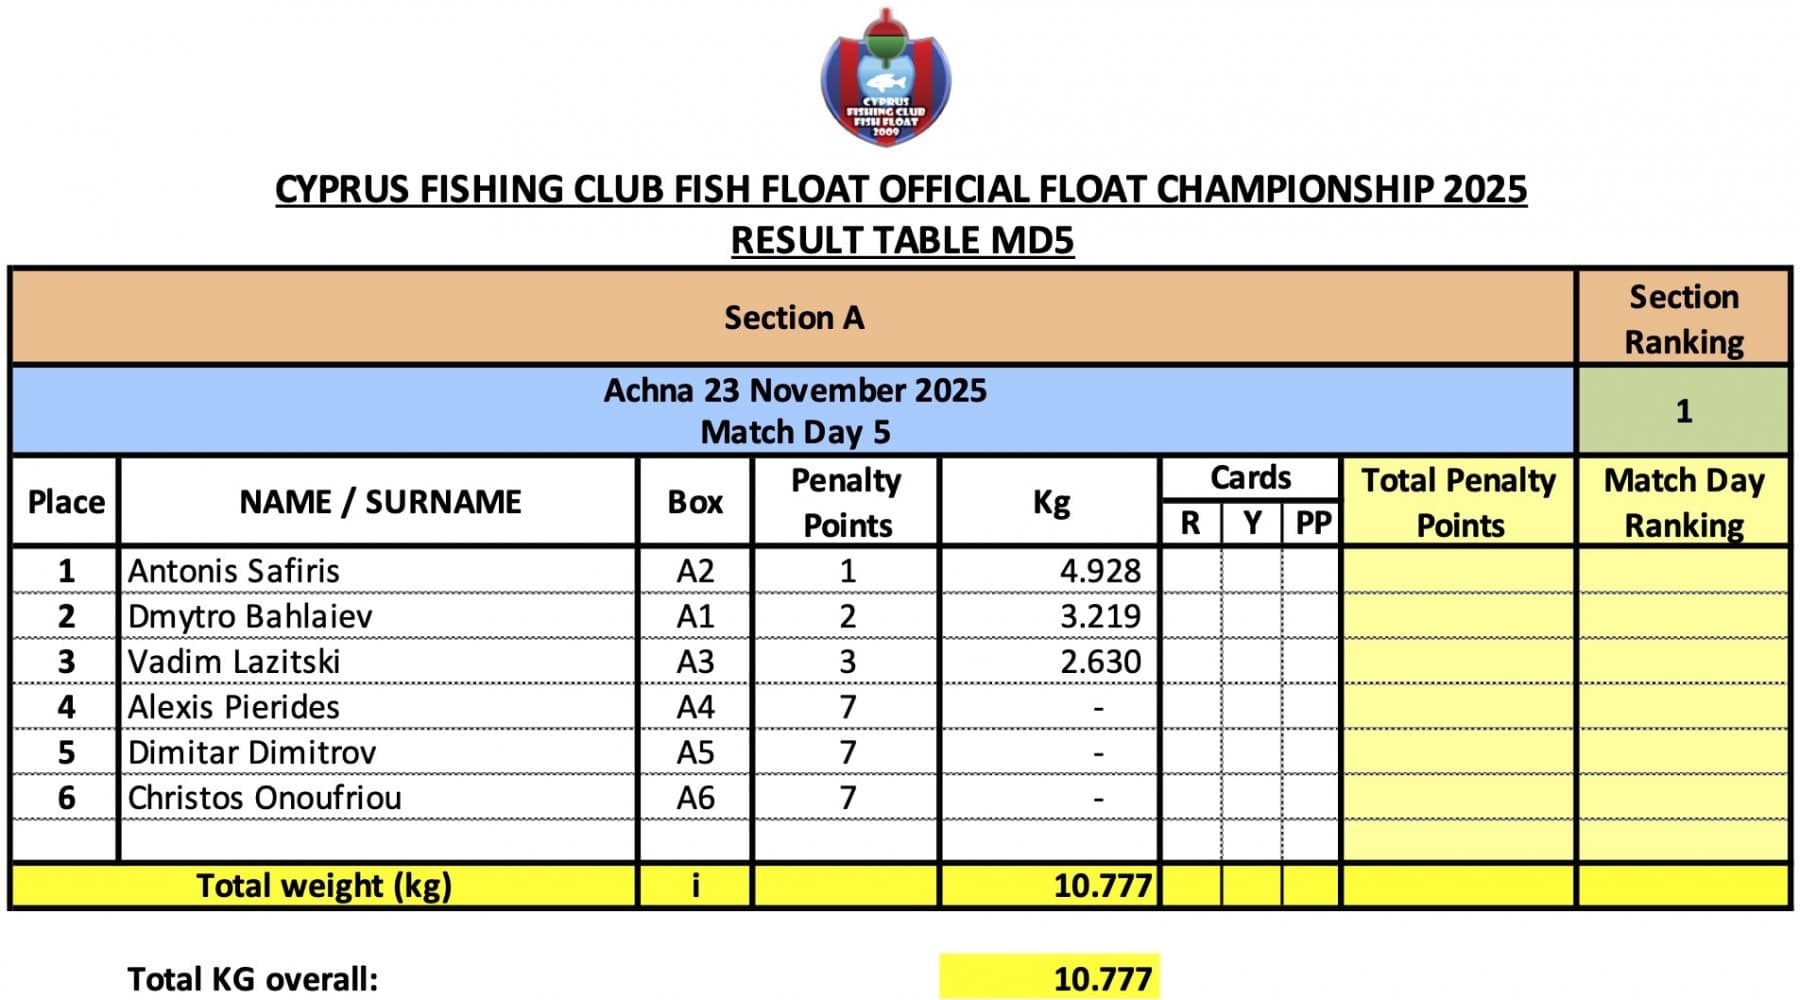Viewport: 1800px width, 1000px height.
Task: Click the yellow Total KG overall value
Action: click(x=1050, y=978)
